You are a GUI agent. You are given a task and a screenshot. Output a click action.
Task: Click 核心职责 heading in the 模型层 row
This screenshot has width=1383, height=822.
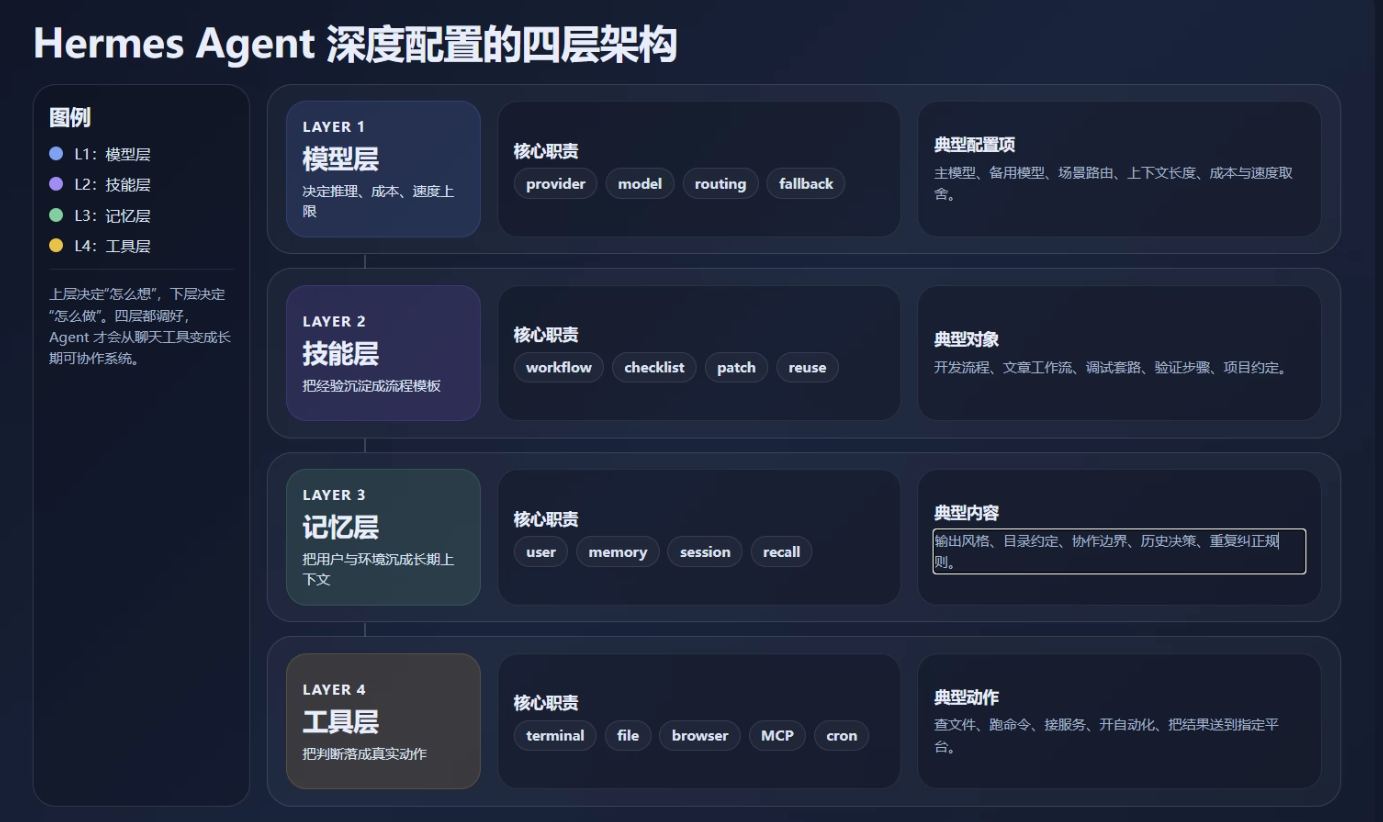[546, 151]
